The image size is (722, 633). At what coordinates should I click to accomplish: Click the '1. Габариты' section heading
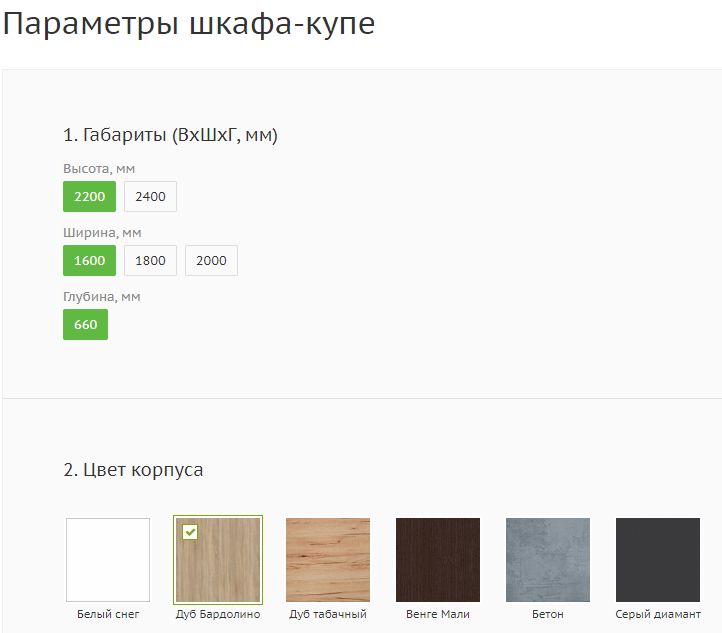[170, 135]
